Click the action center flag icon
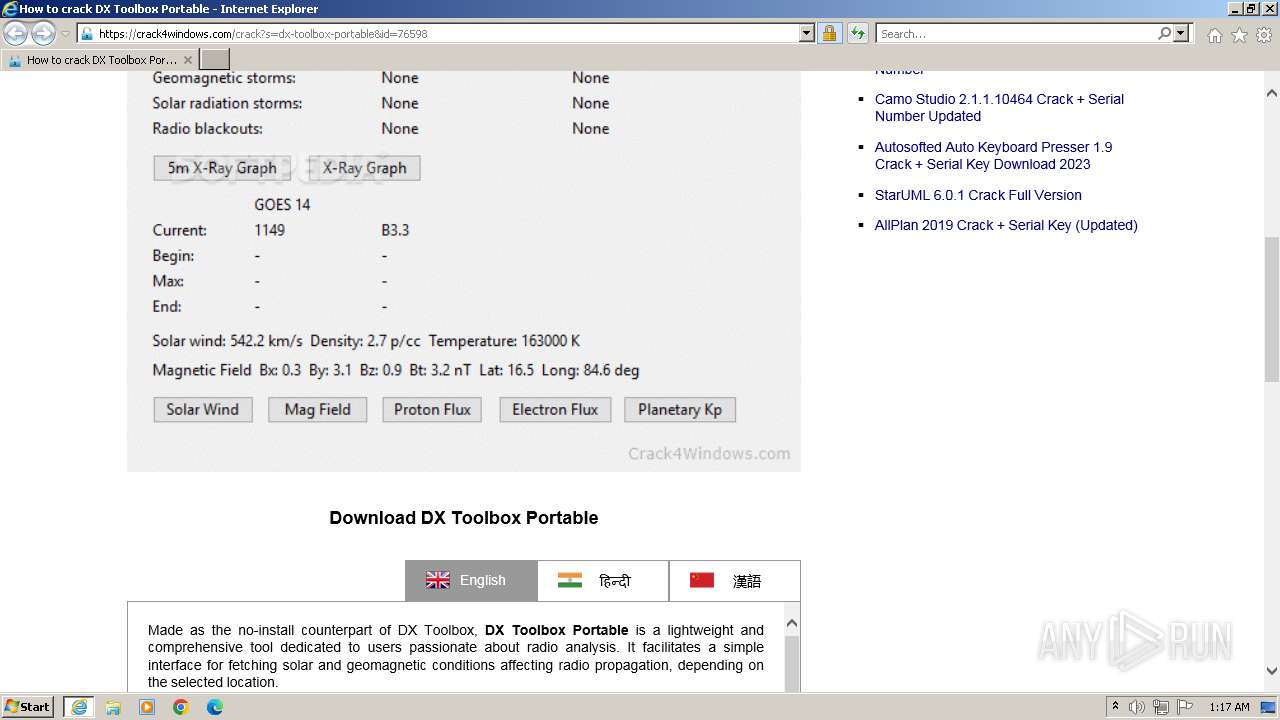The image size is (1280, 720). click(1184, 707)
